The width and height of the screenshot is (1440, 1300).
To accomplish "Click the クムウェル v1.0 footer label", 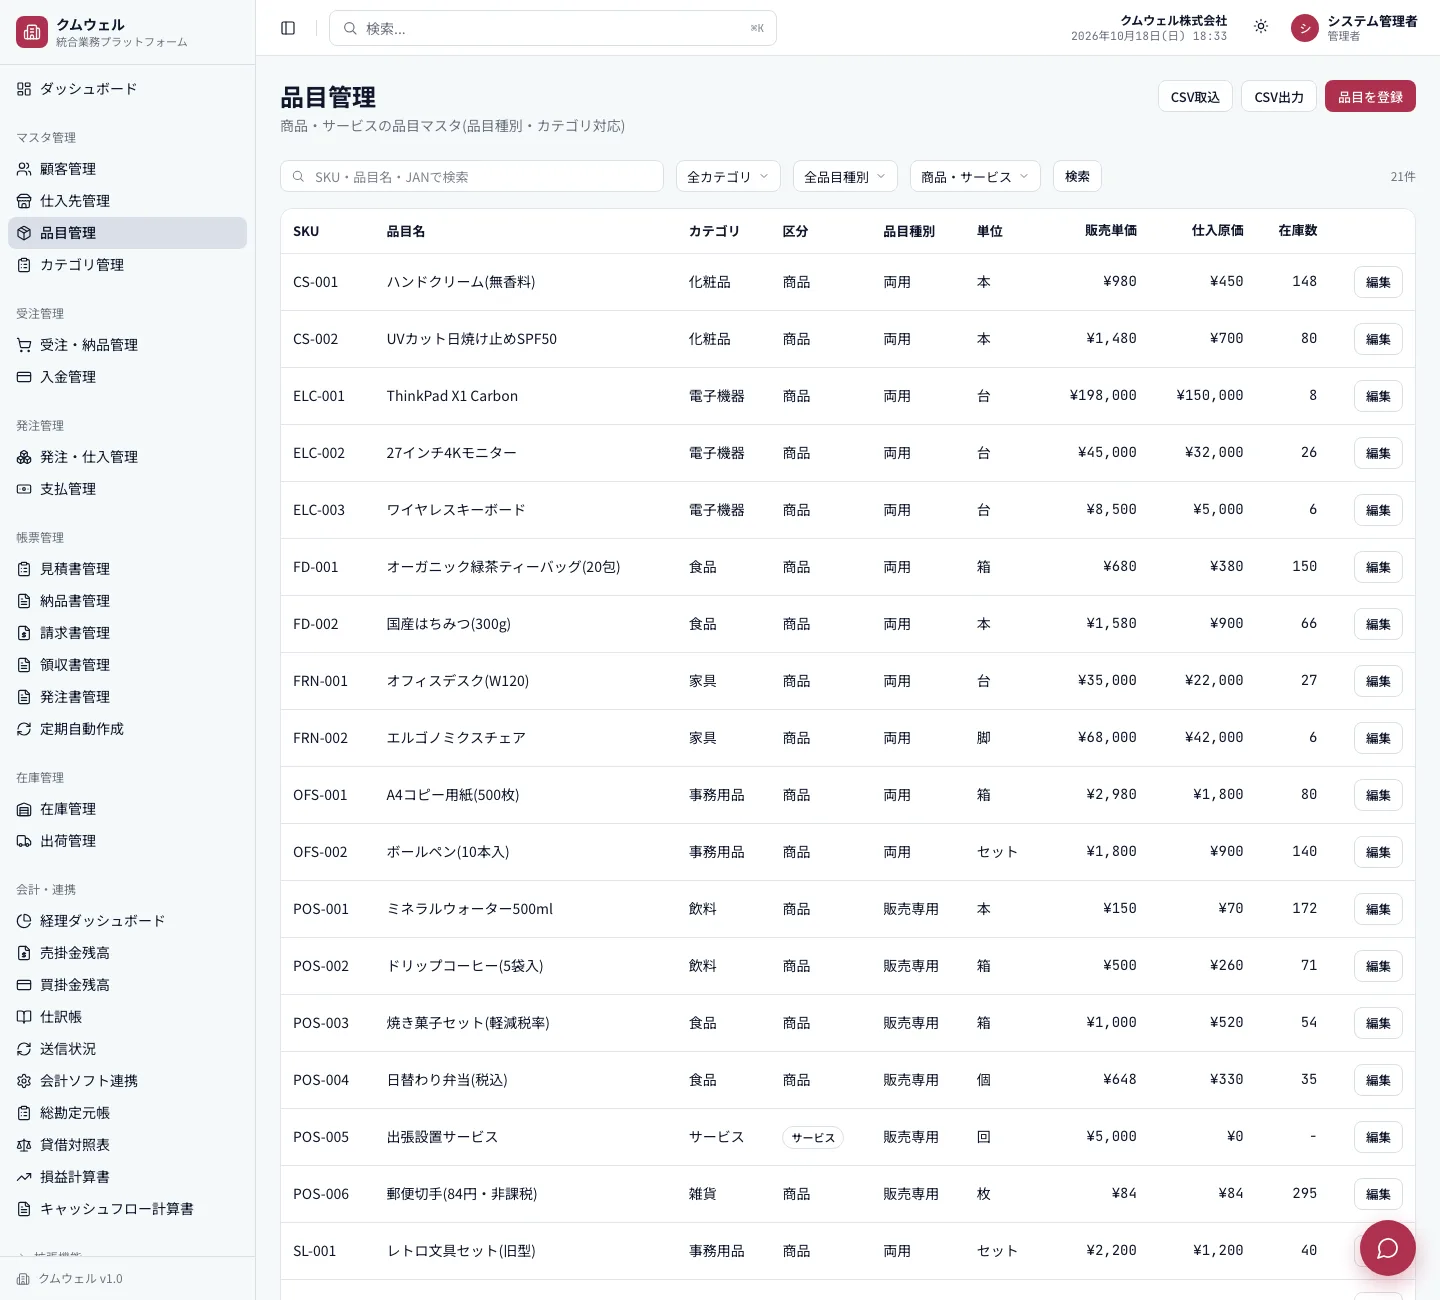I will [x=80, y=1279].
